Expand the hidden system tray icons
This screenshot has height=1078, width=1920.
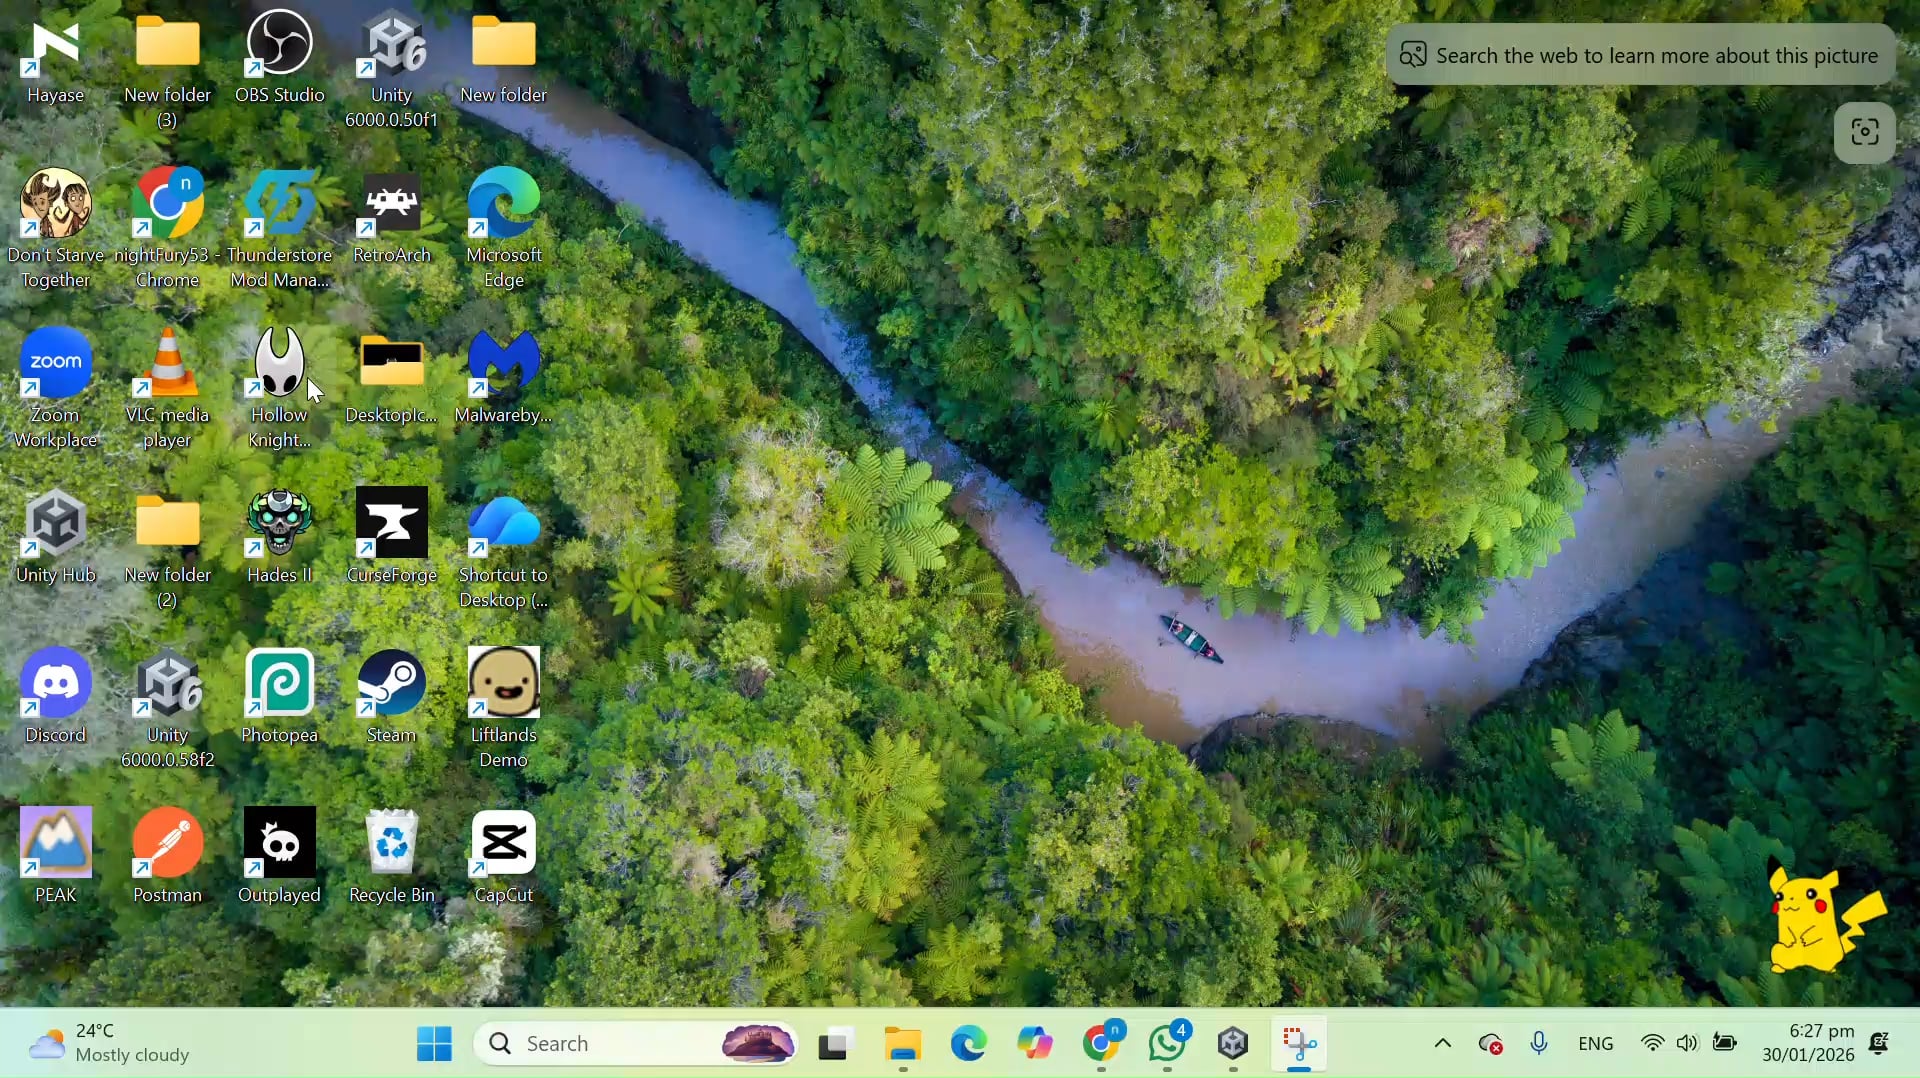pyautogui.click(x=1442, y=1044)
